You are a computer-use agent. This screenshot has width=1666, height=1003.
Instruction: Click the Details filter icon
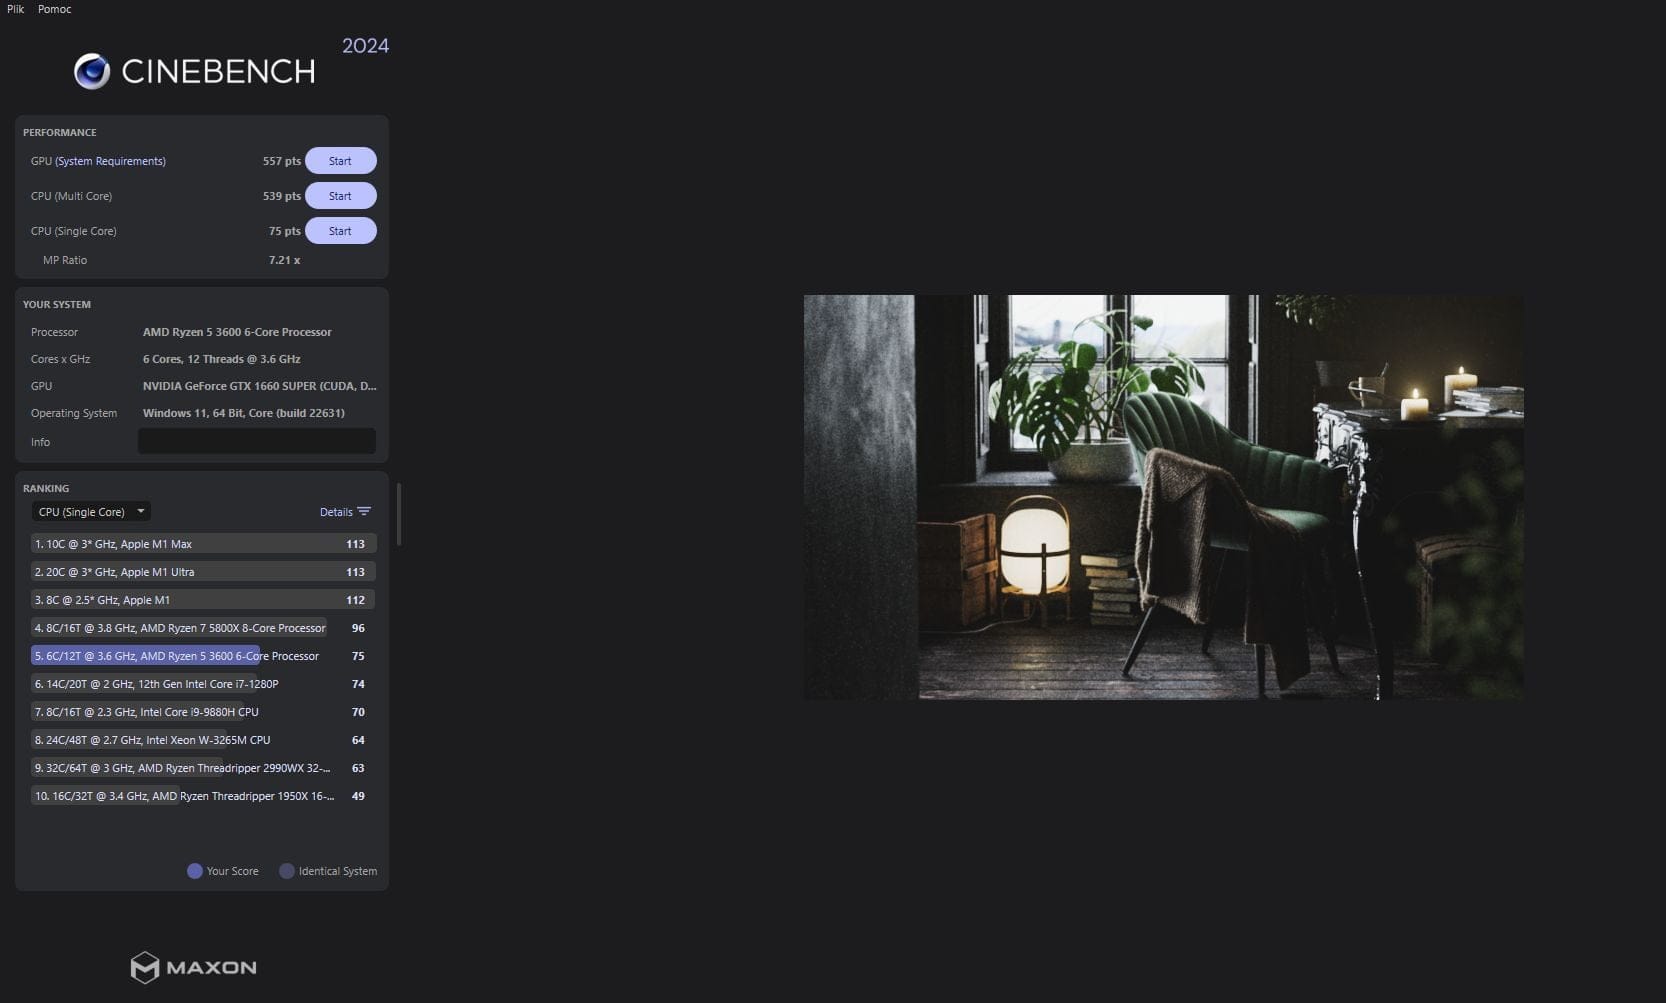point(364,512)
